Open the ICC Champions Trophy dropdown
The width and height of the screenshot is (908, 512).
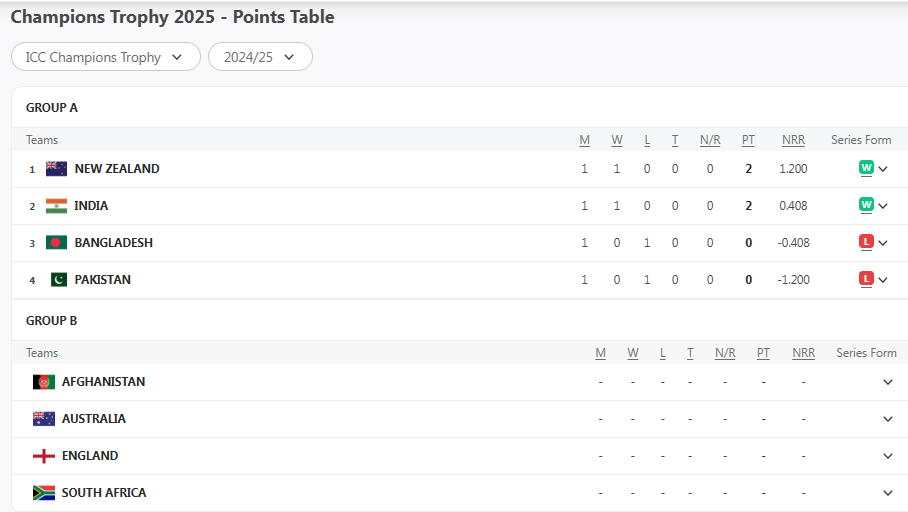(105, 57)
